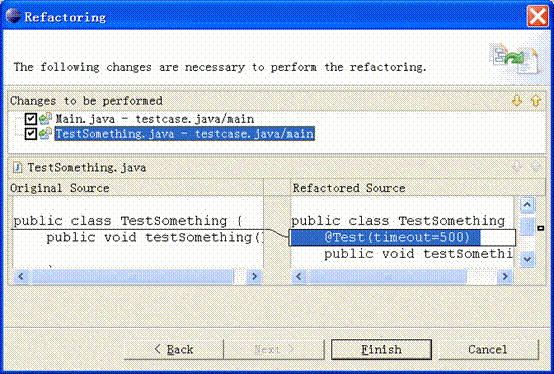The width and height of the screenshot is (554, 374).
Task: Uncheck the Main.java change checkbox
Action: [31, 119]
